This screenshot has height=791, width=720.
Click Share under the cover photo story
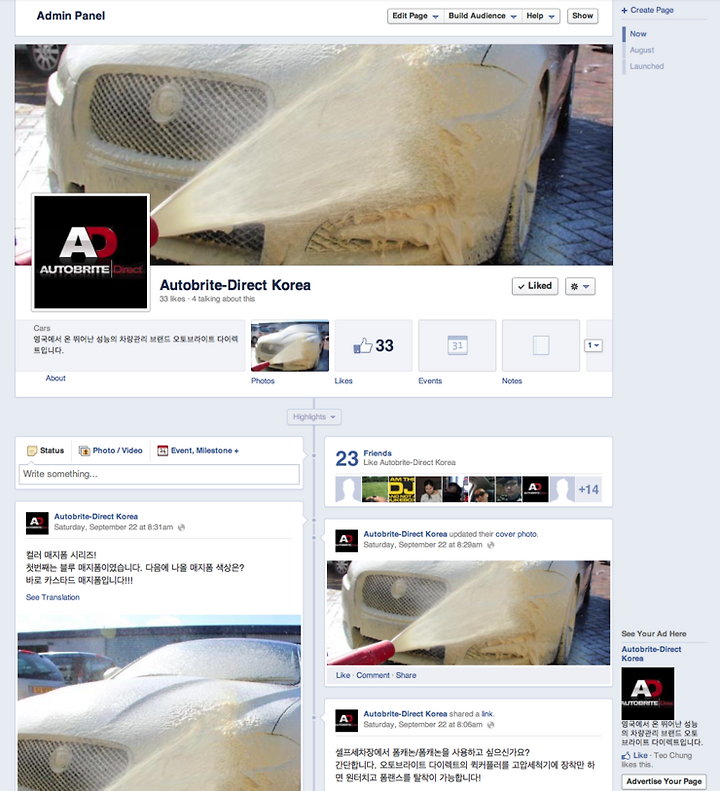tap(406, 675)
